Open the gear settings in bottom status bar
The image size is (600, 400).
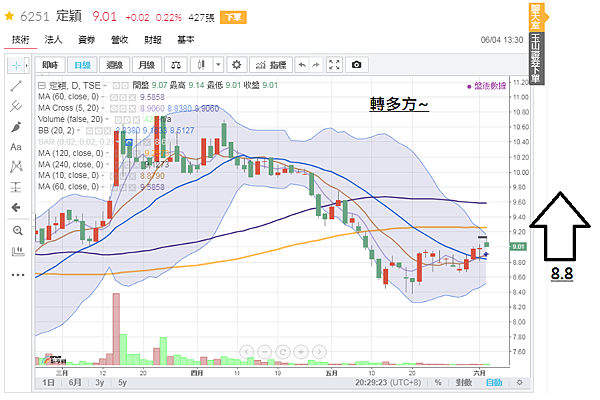tap(519, 382)
